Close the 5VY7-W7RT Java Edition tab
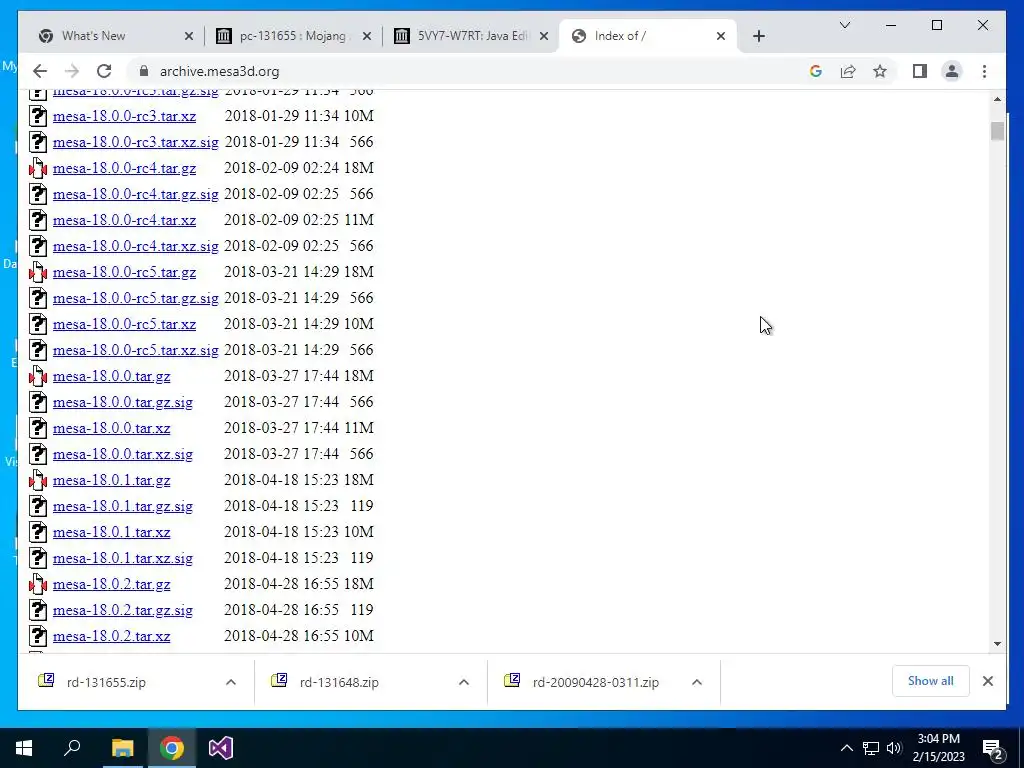1024x768 pixels. (543, 36)
